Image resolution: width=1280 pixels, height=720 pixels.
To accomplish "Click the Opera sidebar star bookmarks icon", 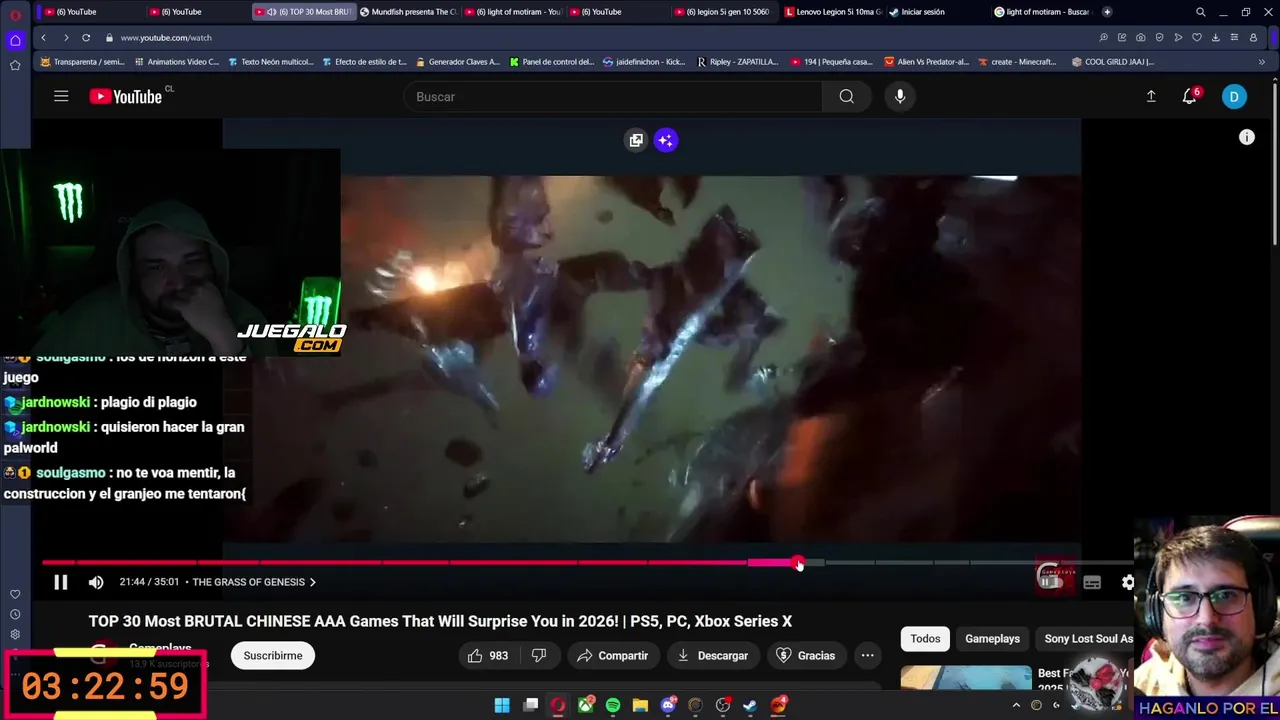I will (x=15, y=65).
